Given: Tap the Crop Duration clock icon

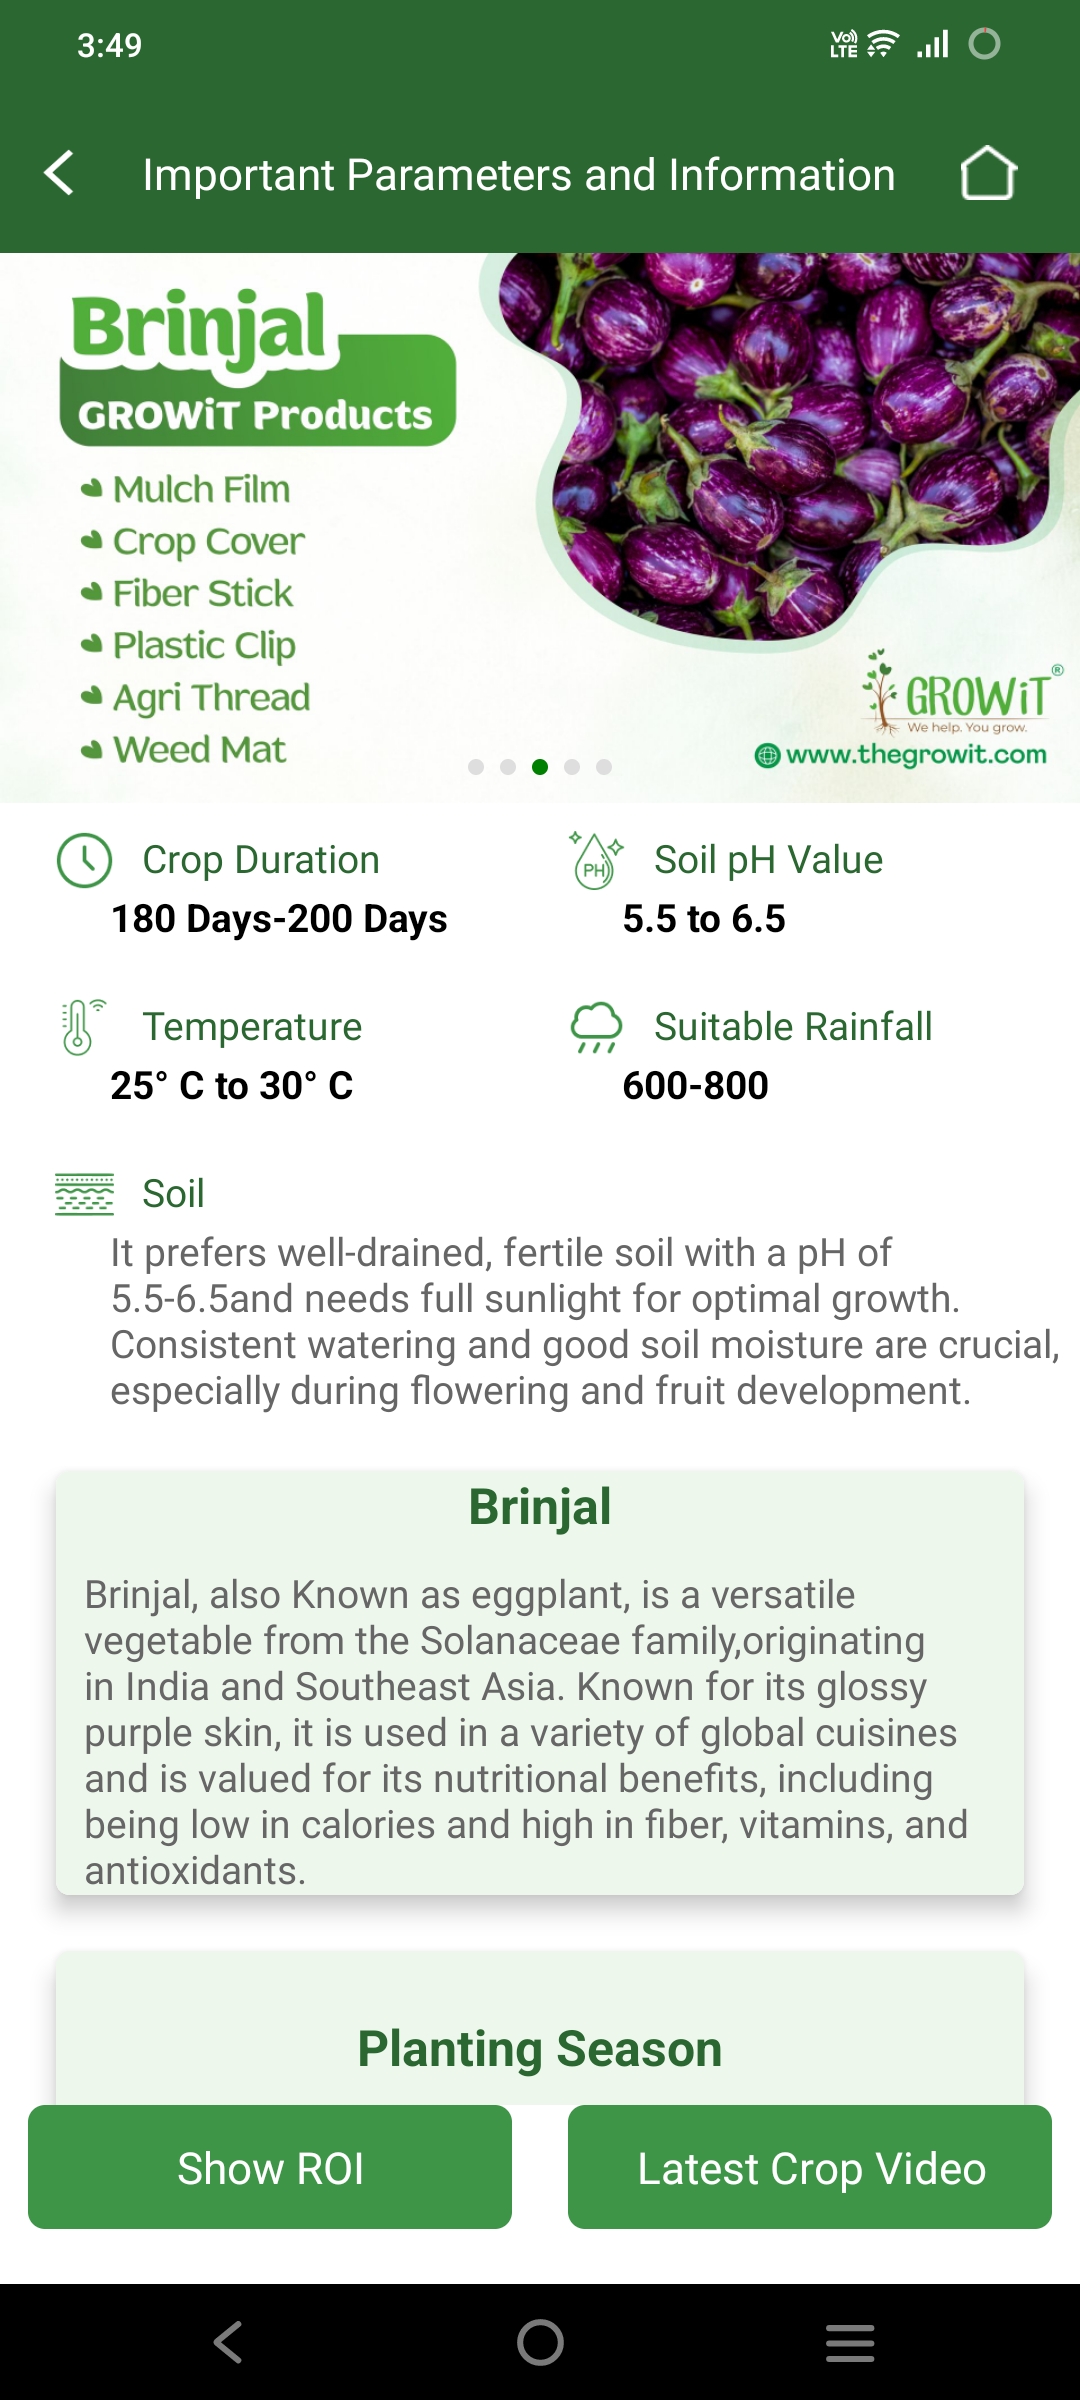Looking at the screenshot, I should pos(84,860).
